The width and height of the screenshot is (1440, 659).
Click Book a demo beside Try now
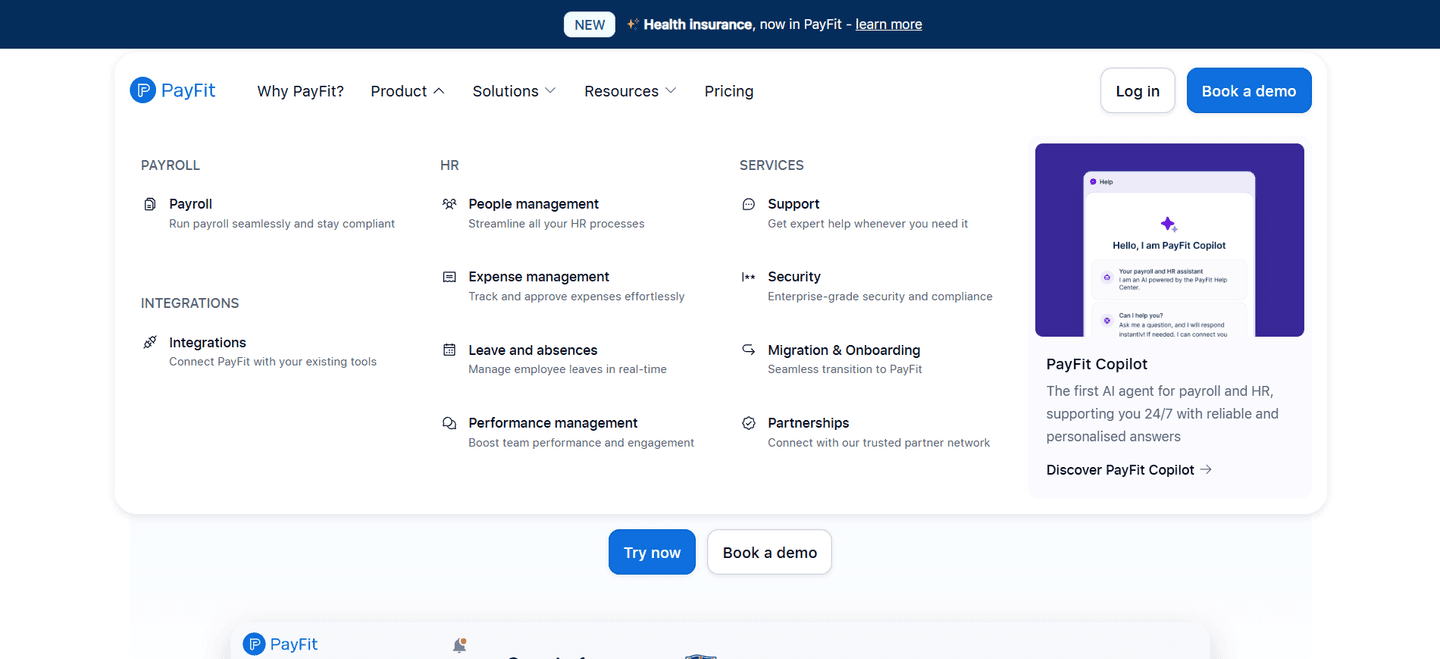click(x=769, y=552)
